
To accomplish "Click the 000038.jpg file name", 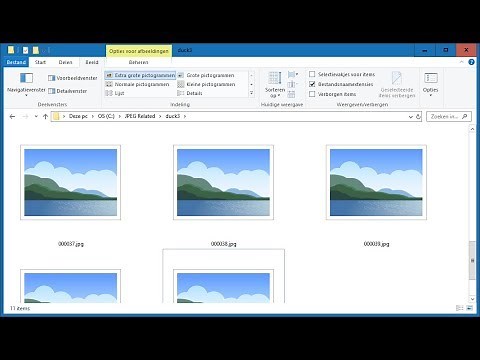I will tap(223, 244).
